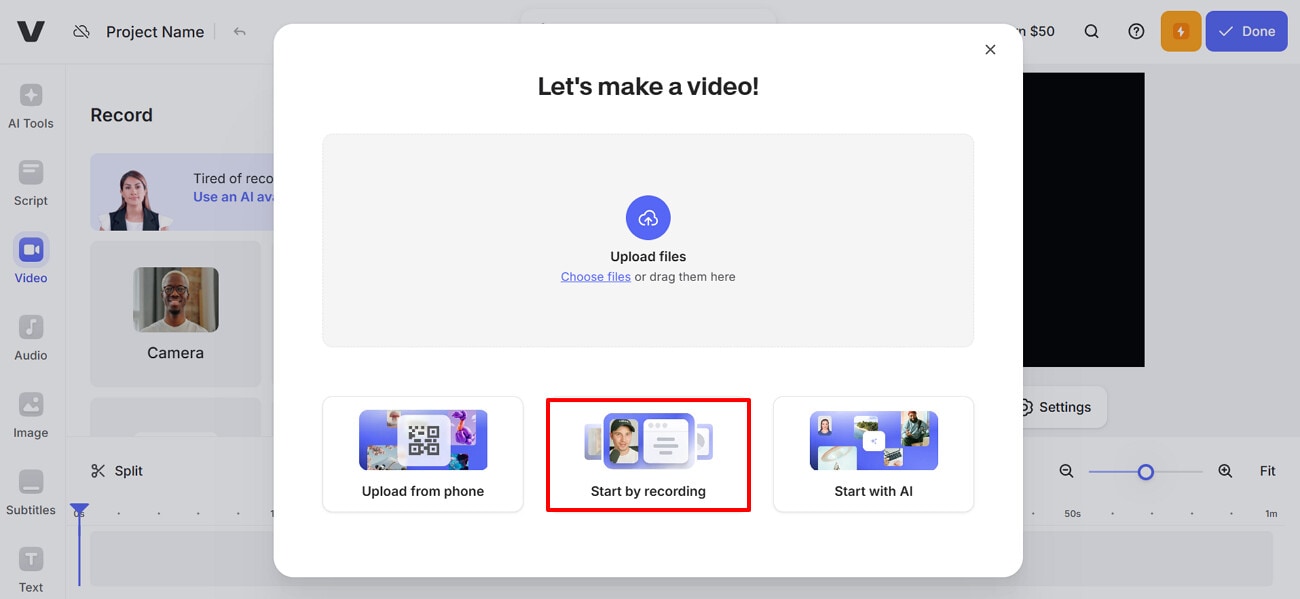Open the Text panel
The width and height of the screenshot is (1300, 599).
[x=30, y=566]
